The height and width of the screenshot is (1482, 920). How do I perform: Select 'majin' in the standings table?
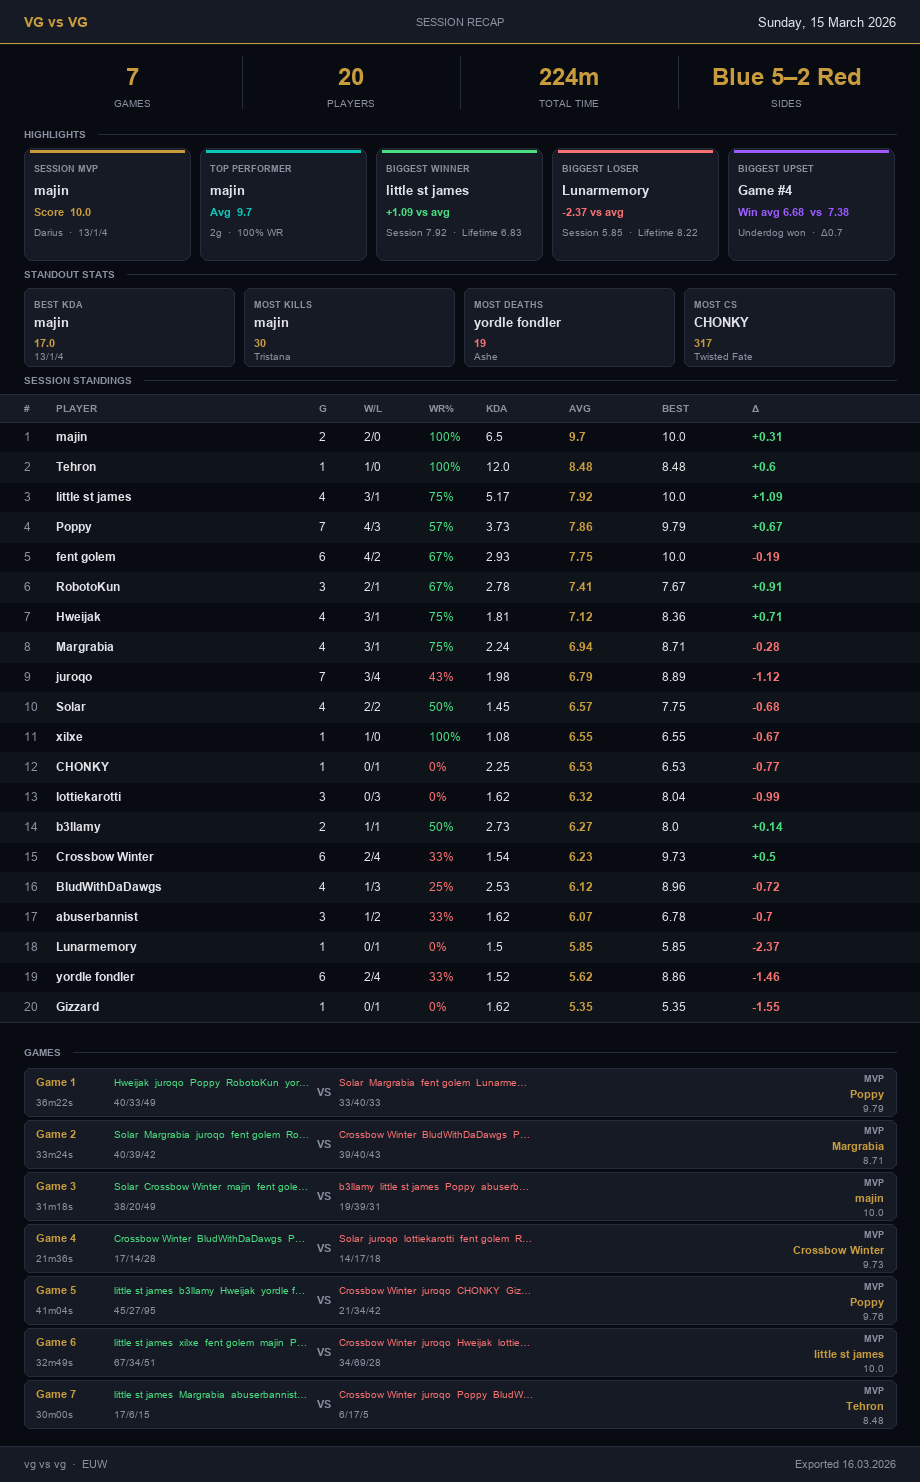click(x=71, y=437)
